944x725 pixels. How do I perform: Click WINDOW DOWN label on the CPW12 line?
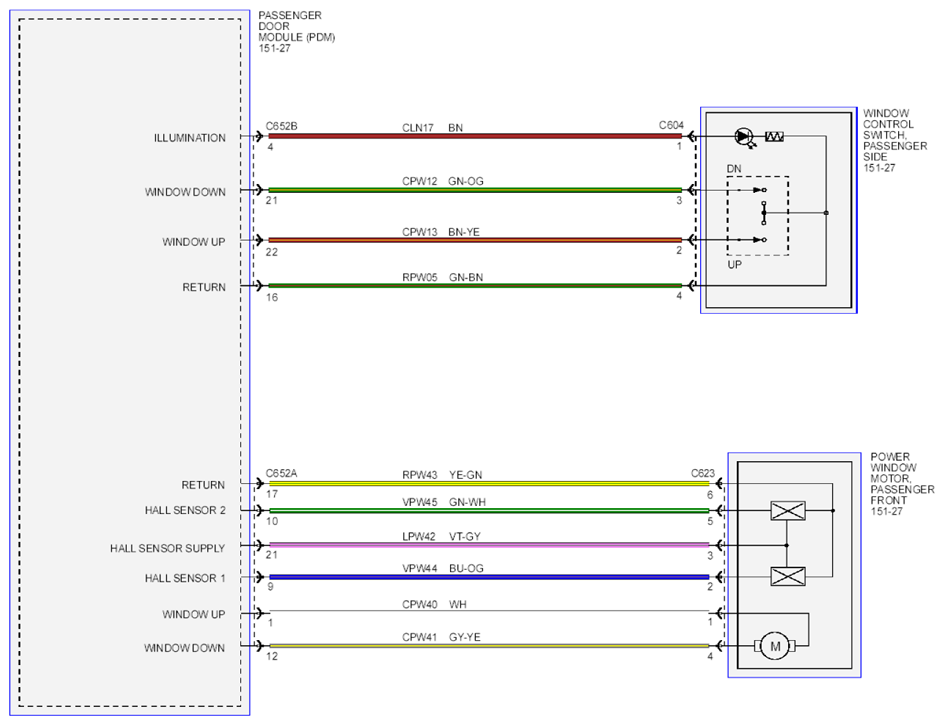pos(185,192)
